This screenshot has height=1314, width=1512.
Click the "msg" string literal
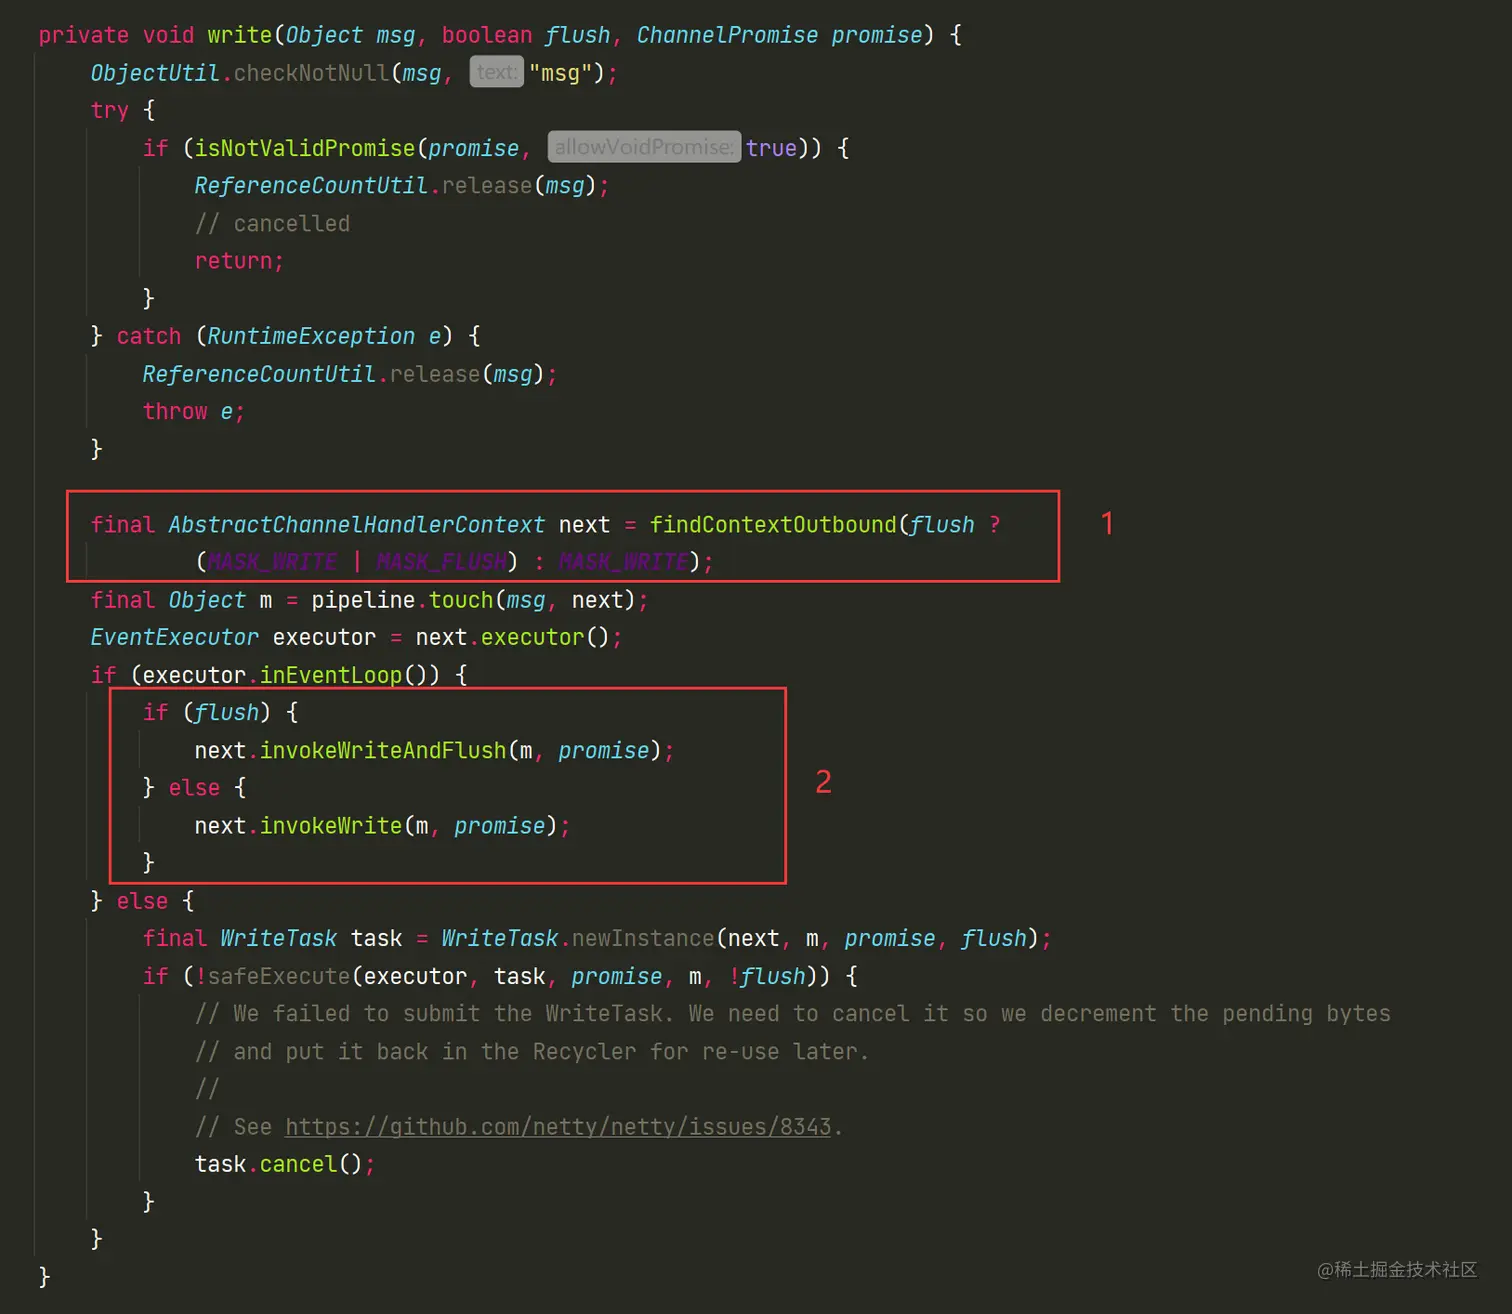pyautogui.click(x=560, y=73)
